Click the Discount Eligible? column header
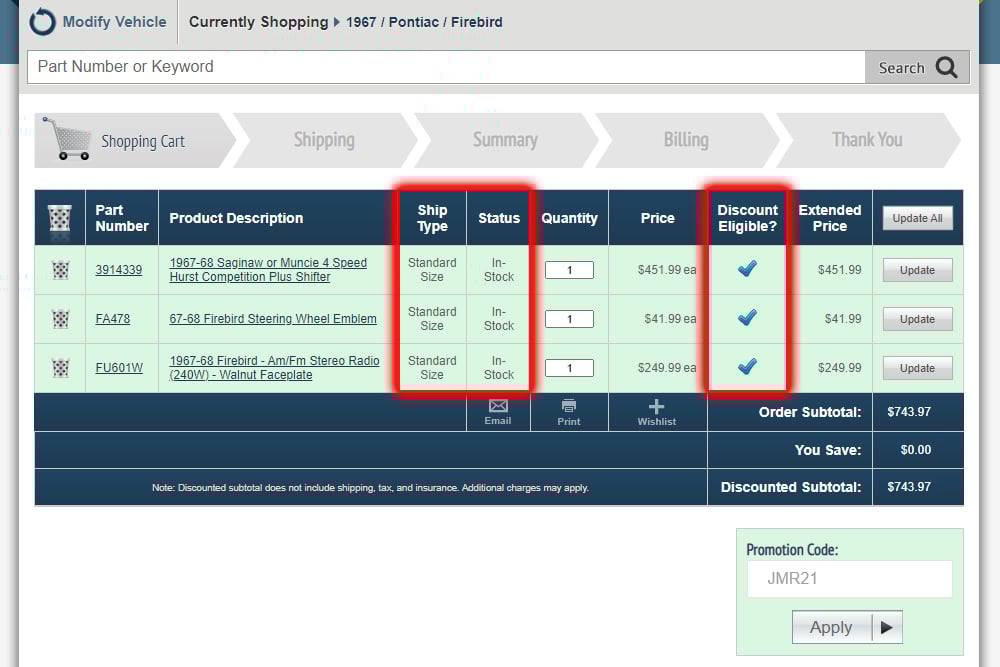This screenshot has width=1000, height=667. click(x=747, y=218)
